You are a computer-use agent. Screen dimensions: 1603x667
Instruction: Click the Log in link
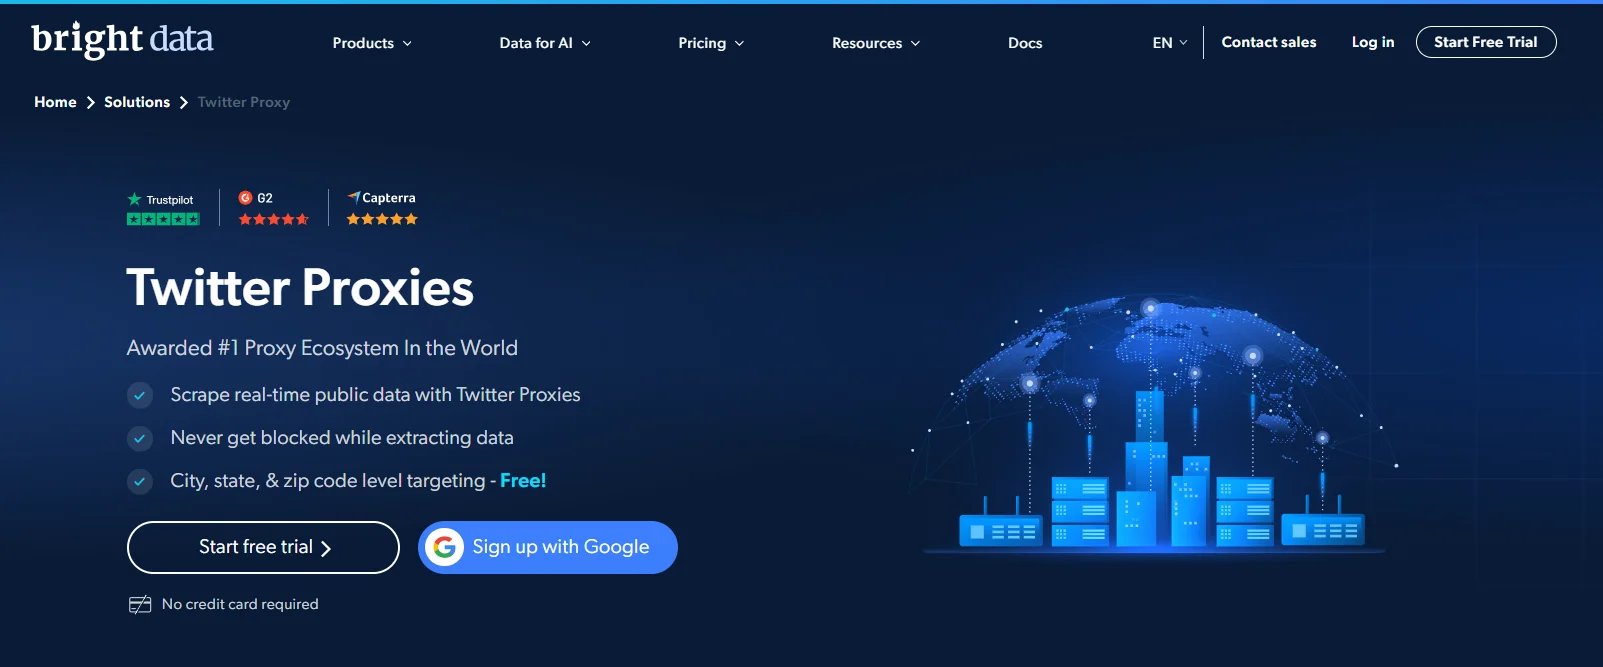(x=1373, y=42)
